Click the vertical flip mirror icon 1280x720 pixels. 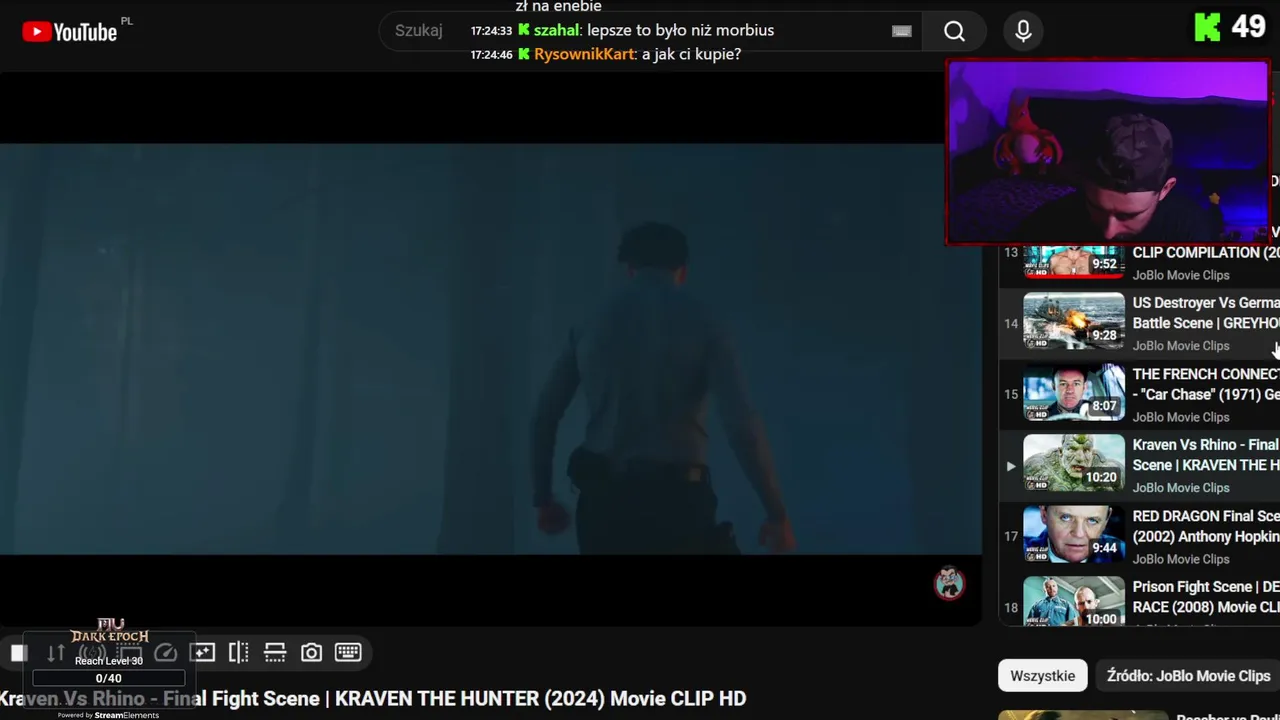click(239, 653)
